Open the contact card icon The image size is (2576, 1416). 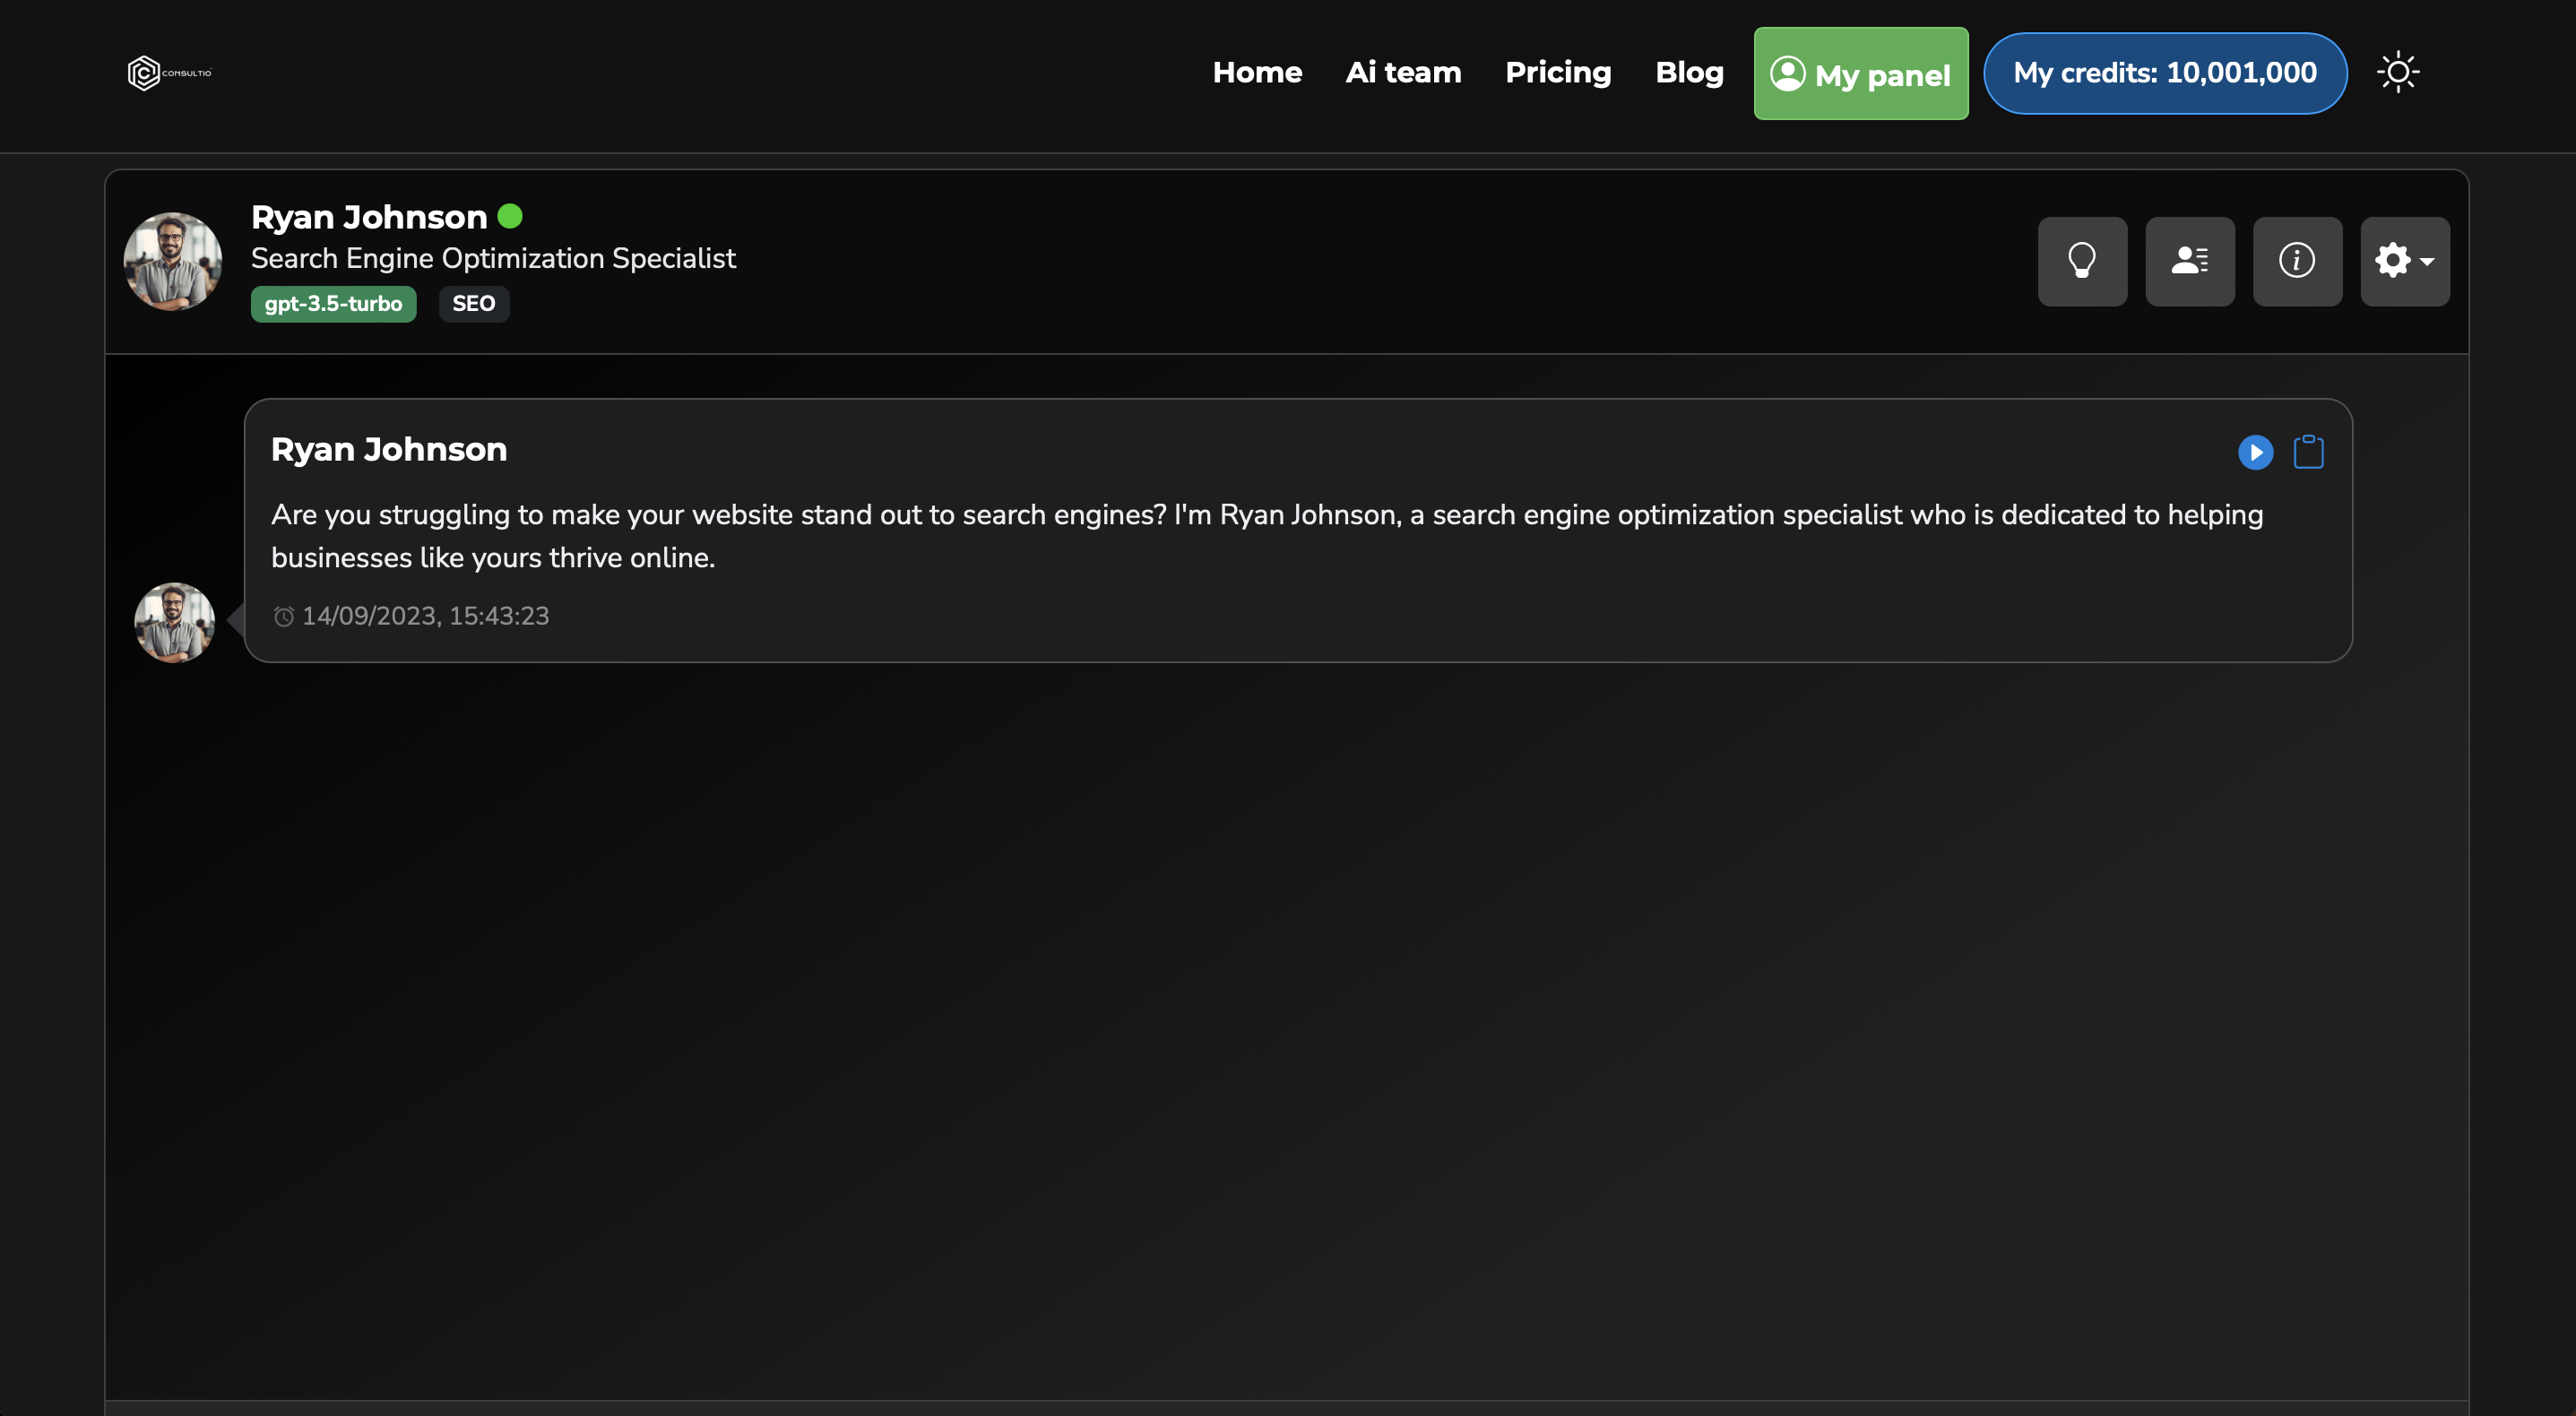[x=2189, y=261]
